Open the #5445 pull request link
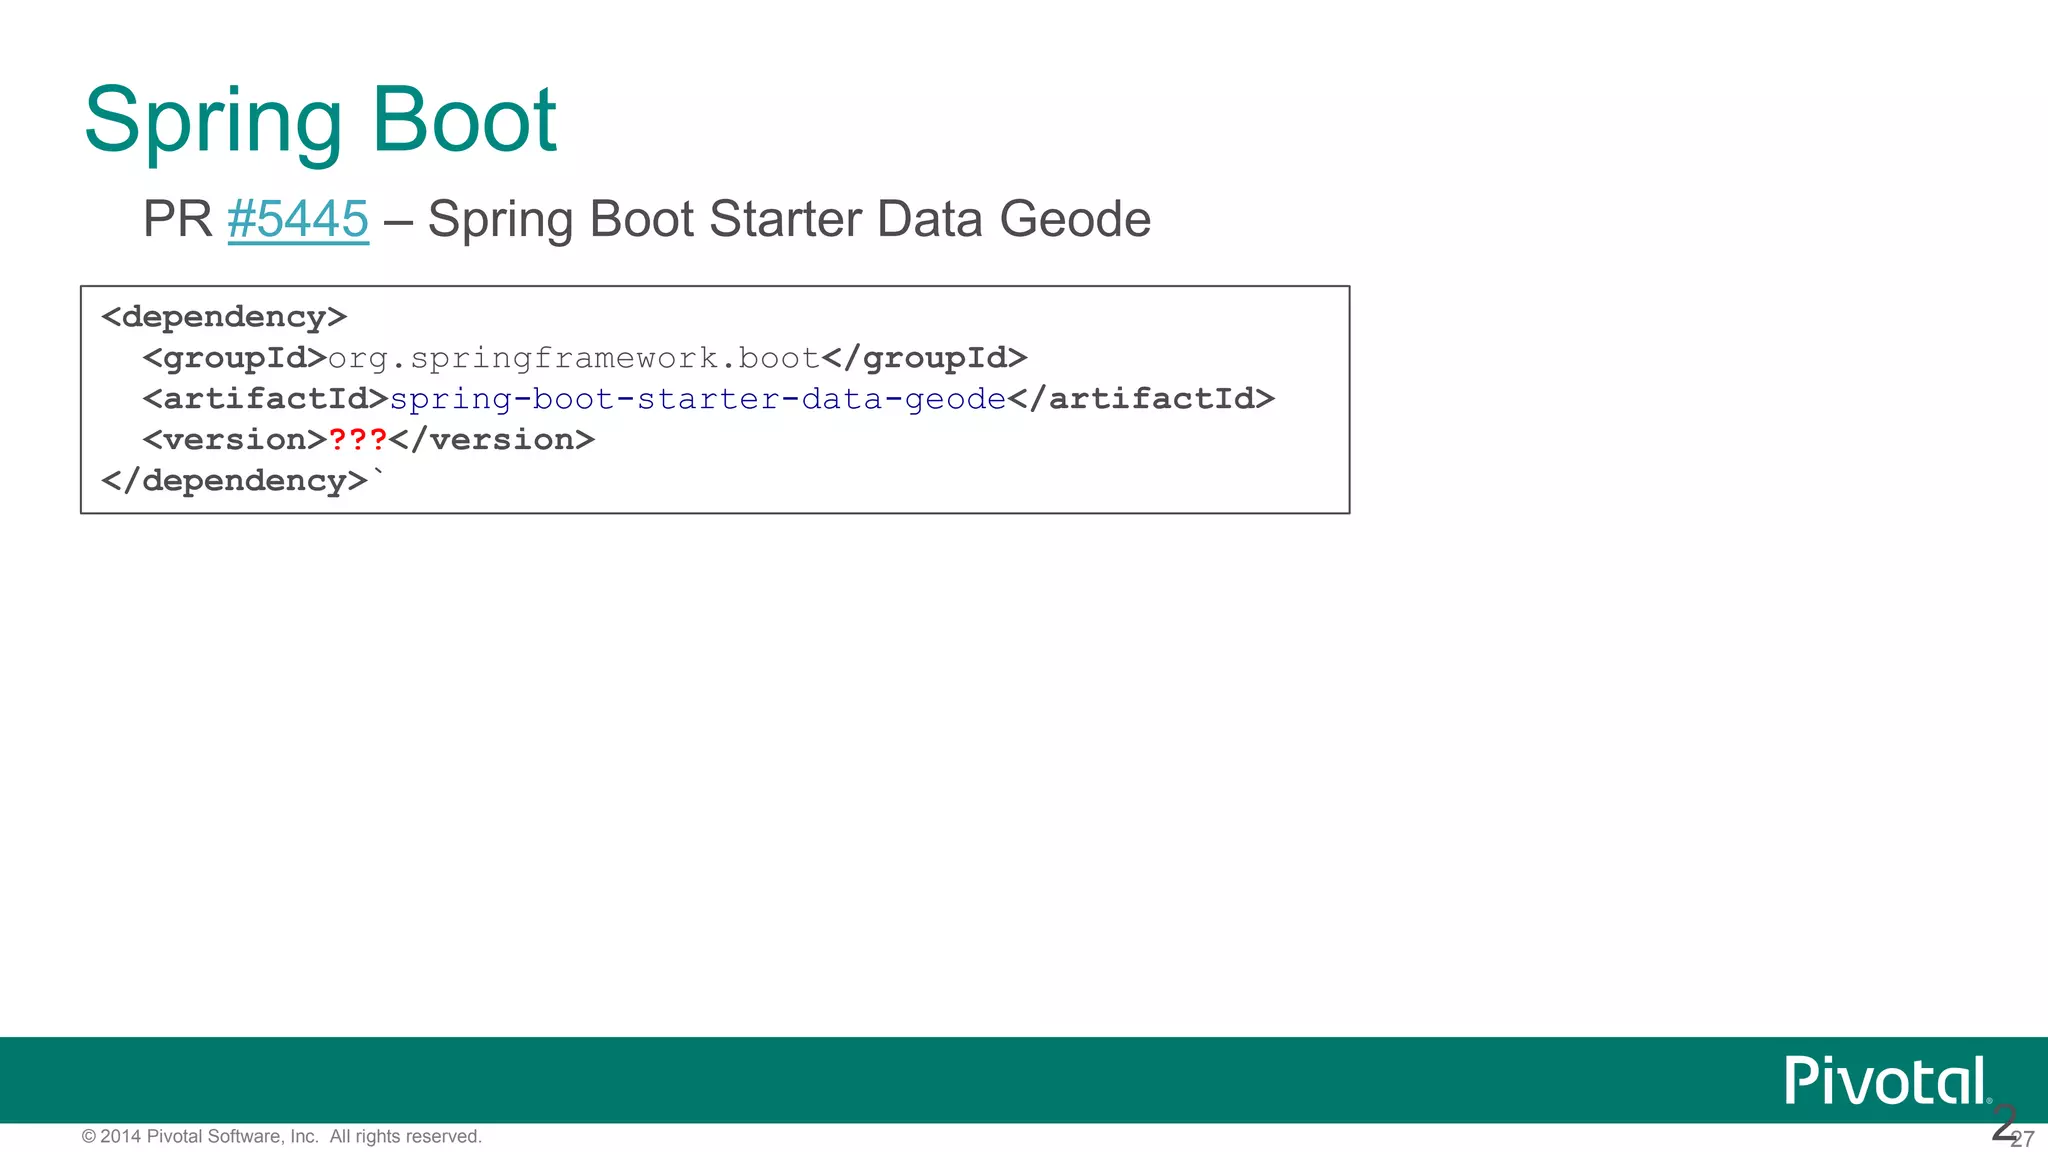Image resolution: width=2048 pixels, height=1152 pixels. tap(298, 219)
